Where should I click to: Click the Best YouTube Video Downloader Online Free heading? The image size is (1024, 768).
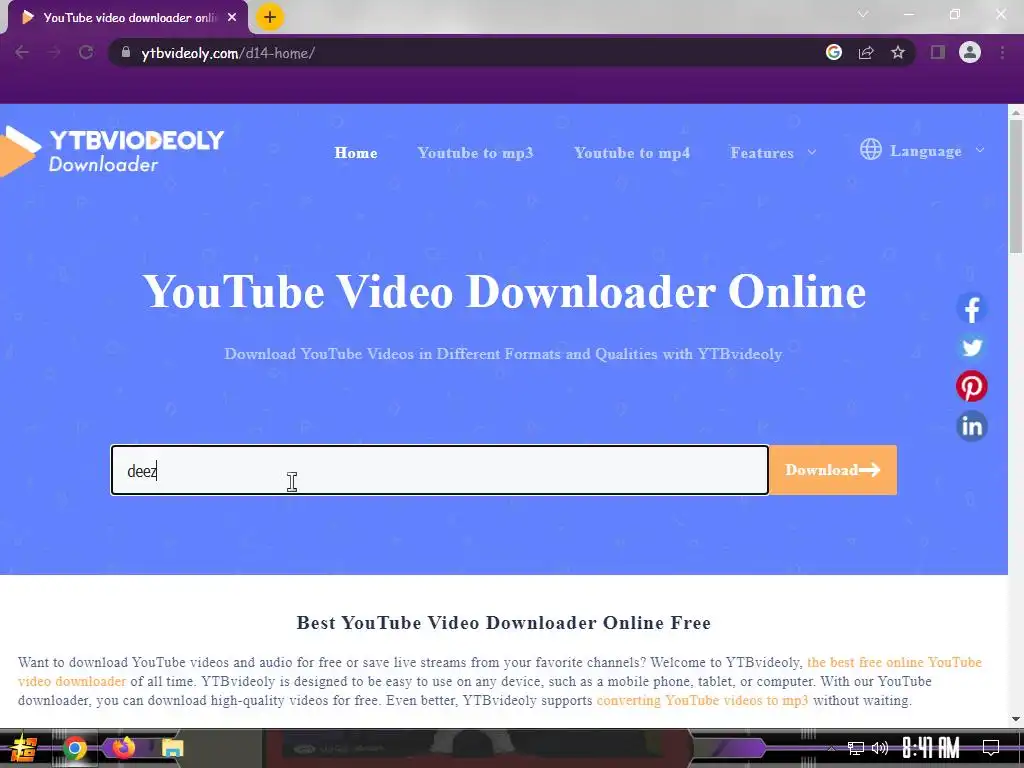tap(504, 622)
